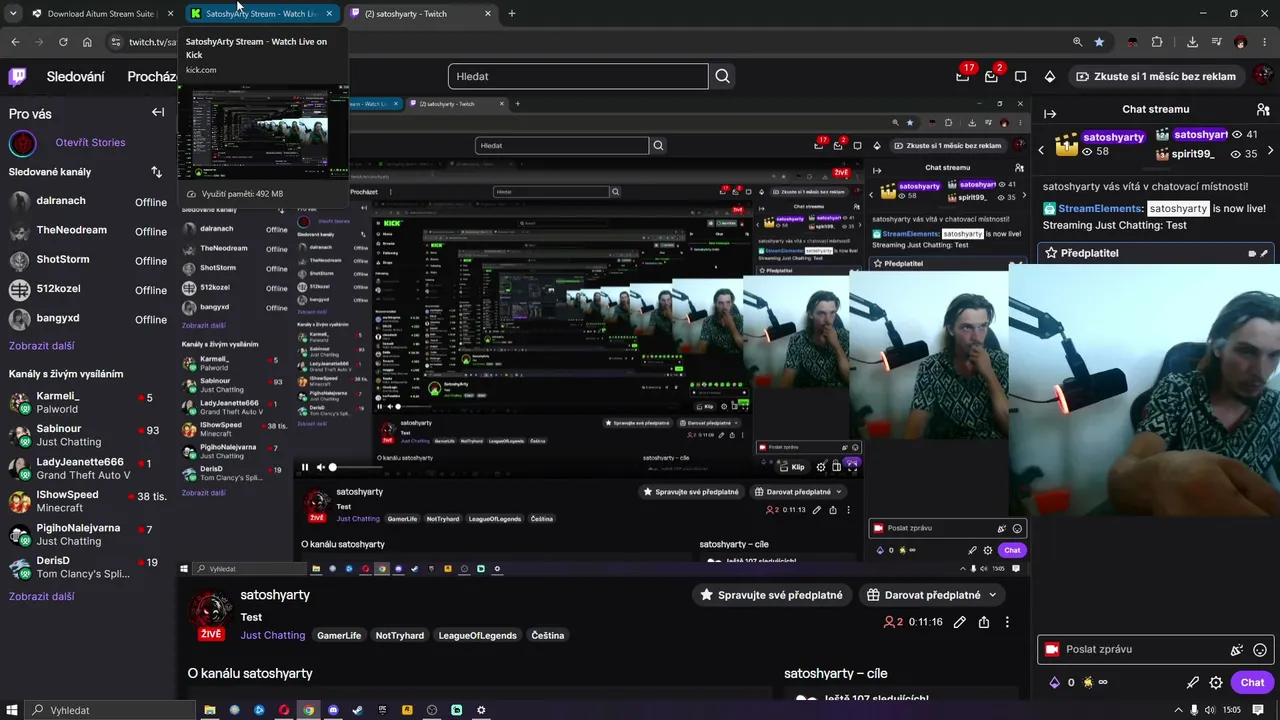Open chat settings gear
1280x720 pixels.
point(1216,683)
